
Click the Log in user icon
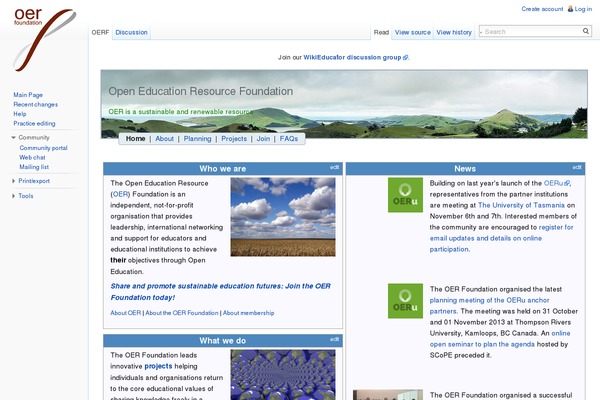[x=570, y=9]
